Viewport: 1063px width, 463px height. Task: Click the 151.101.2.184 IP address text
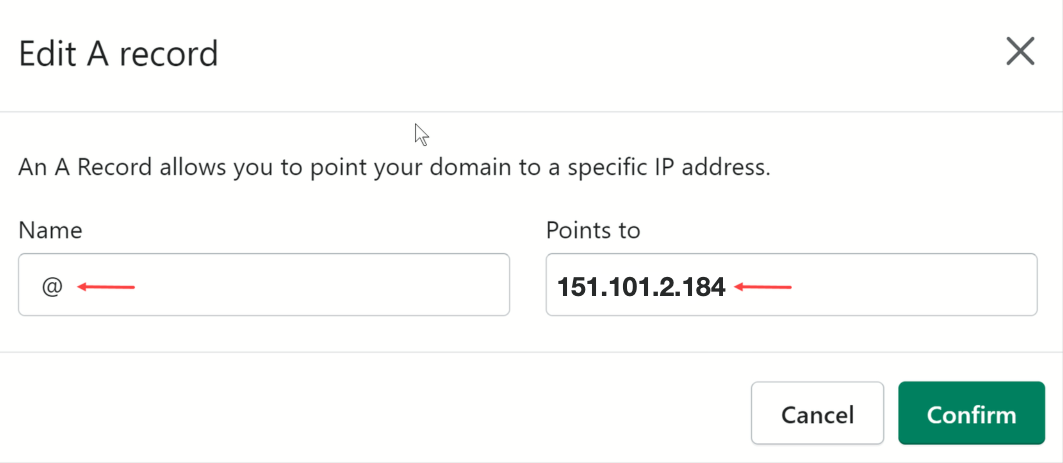coord(641,286)
